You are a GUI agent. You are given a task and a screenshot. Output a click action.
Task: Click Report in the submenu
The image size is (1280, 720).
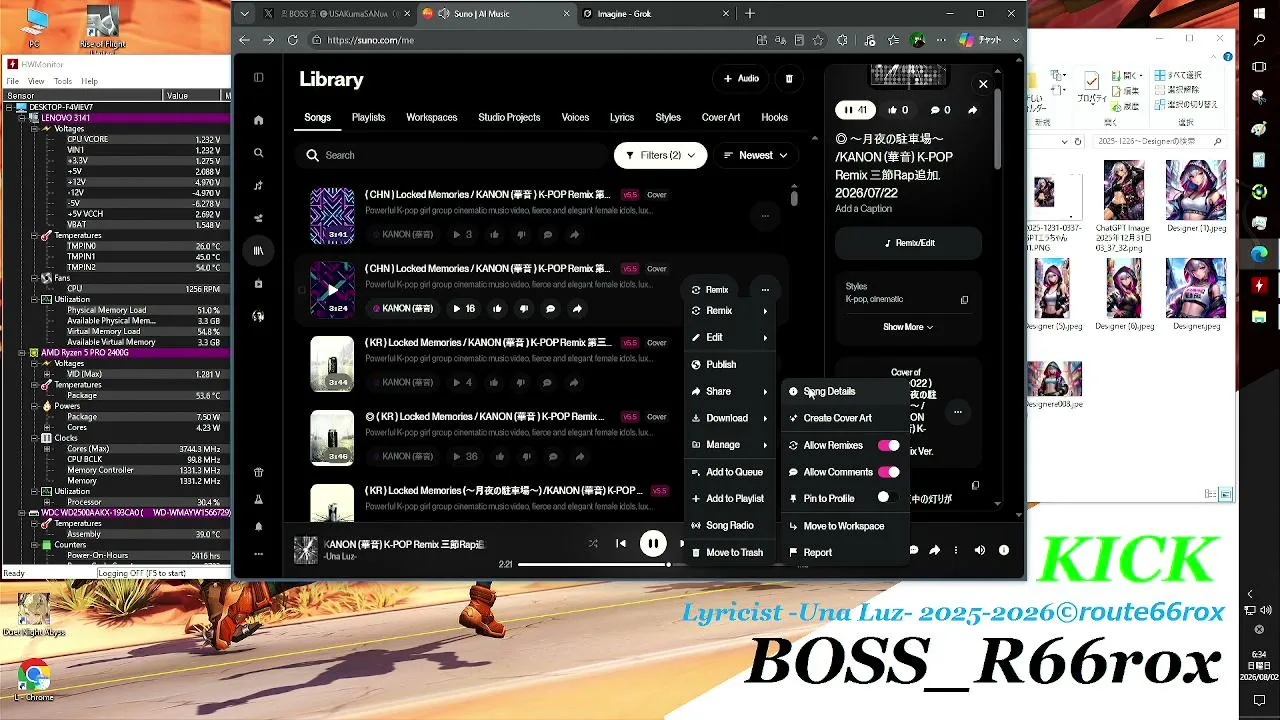[x=845, y=553]
